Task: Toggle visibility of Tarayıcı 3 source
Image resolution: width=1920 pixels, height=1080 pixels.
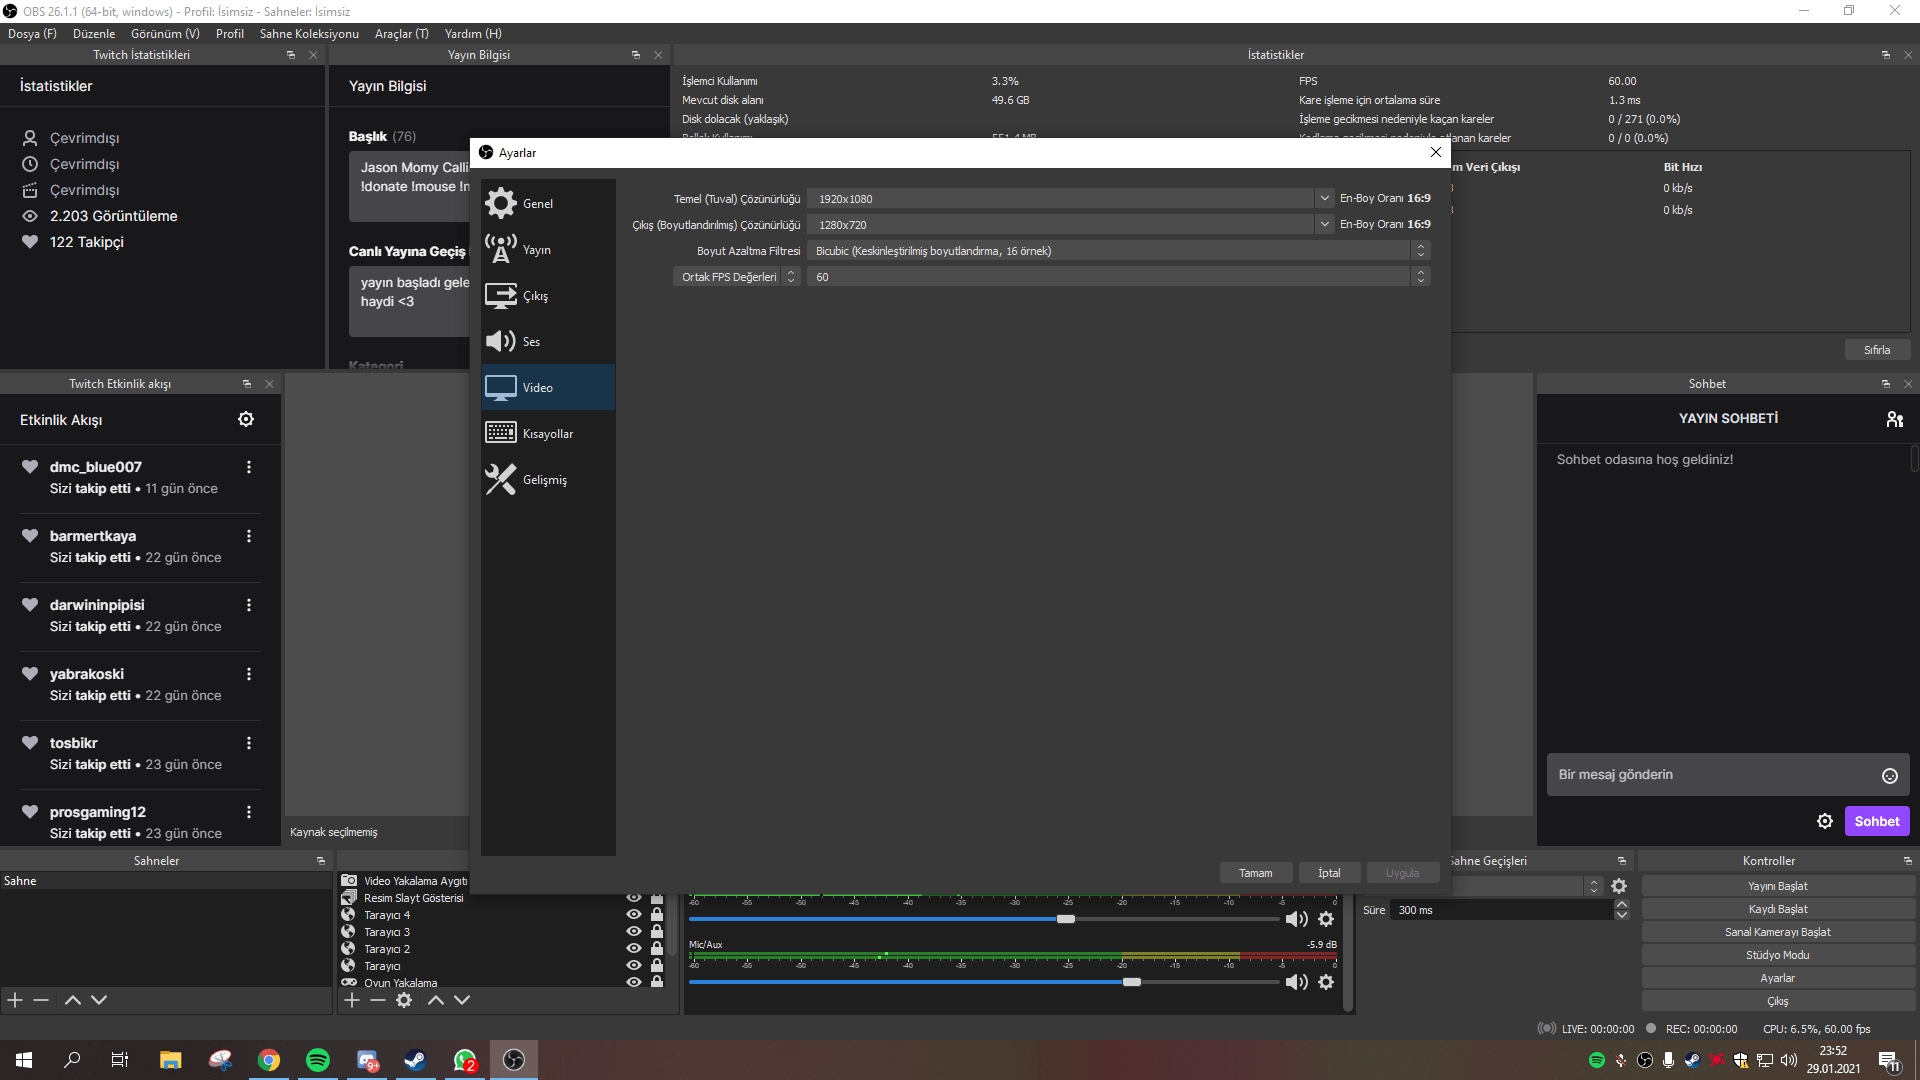Action: pos(634,931)
